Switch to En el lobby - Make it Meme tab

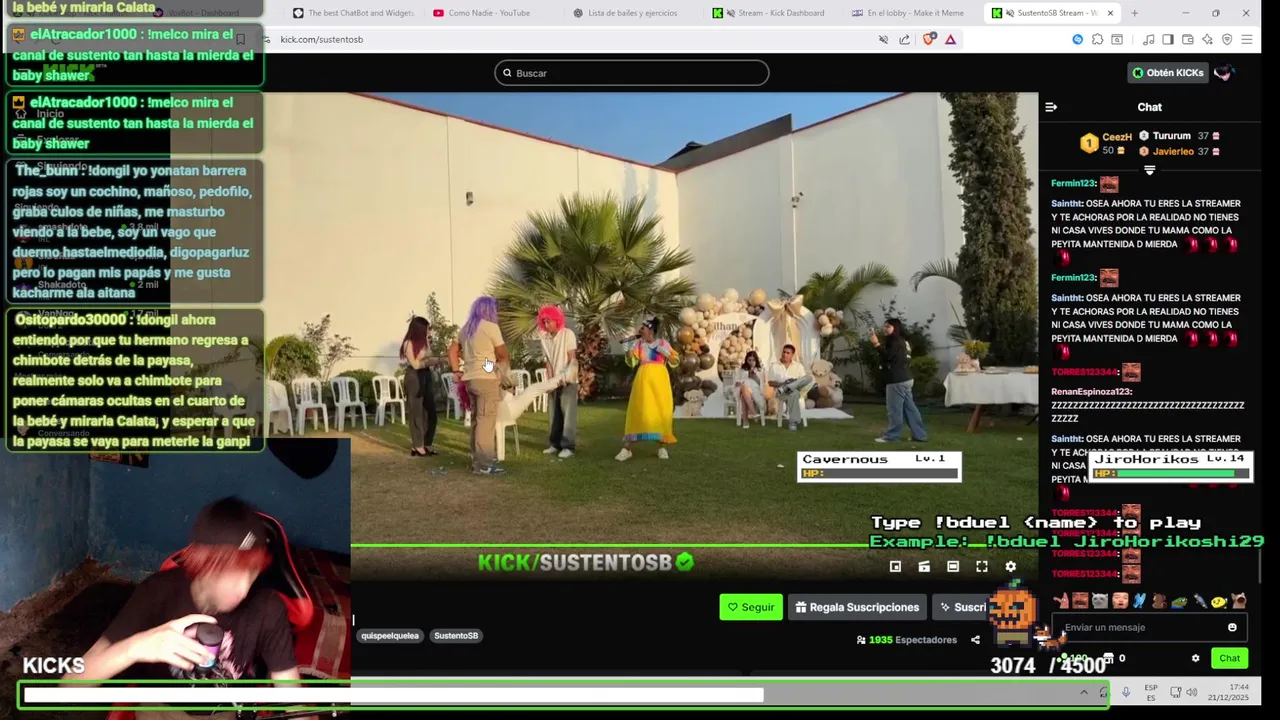910,13
